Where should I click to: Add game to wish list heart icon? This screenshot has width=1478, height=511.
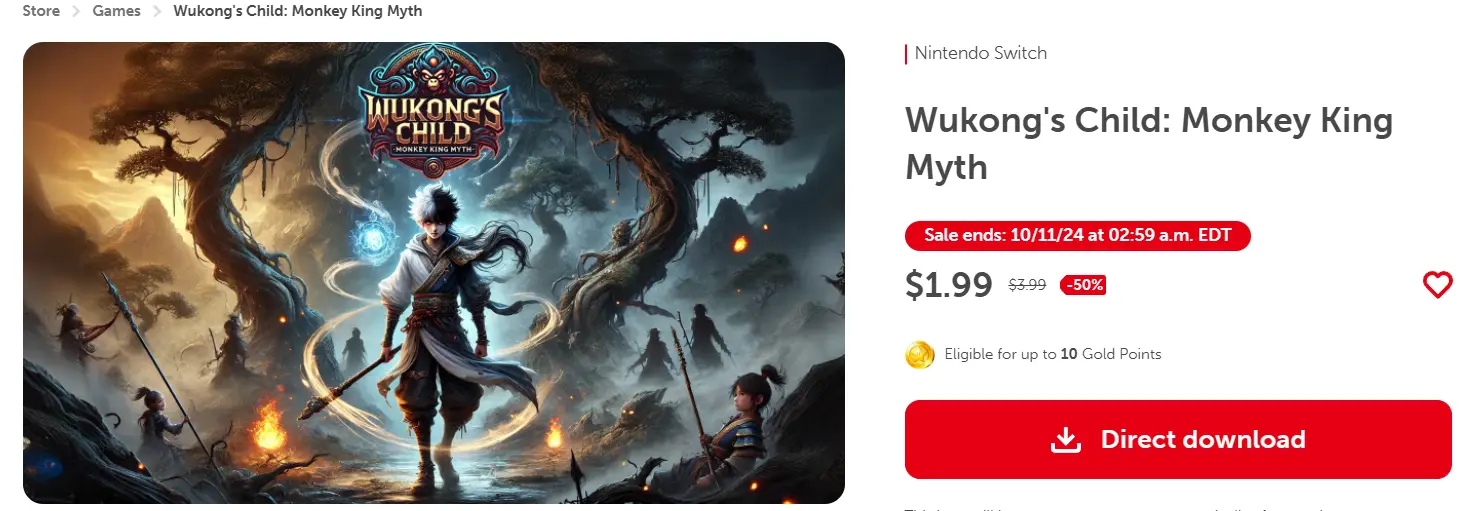(x=1437, y=285)
